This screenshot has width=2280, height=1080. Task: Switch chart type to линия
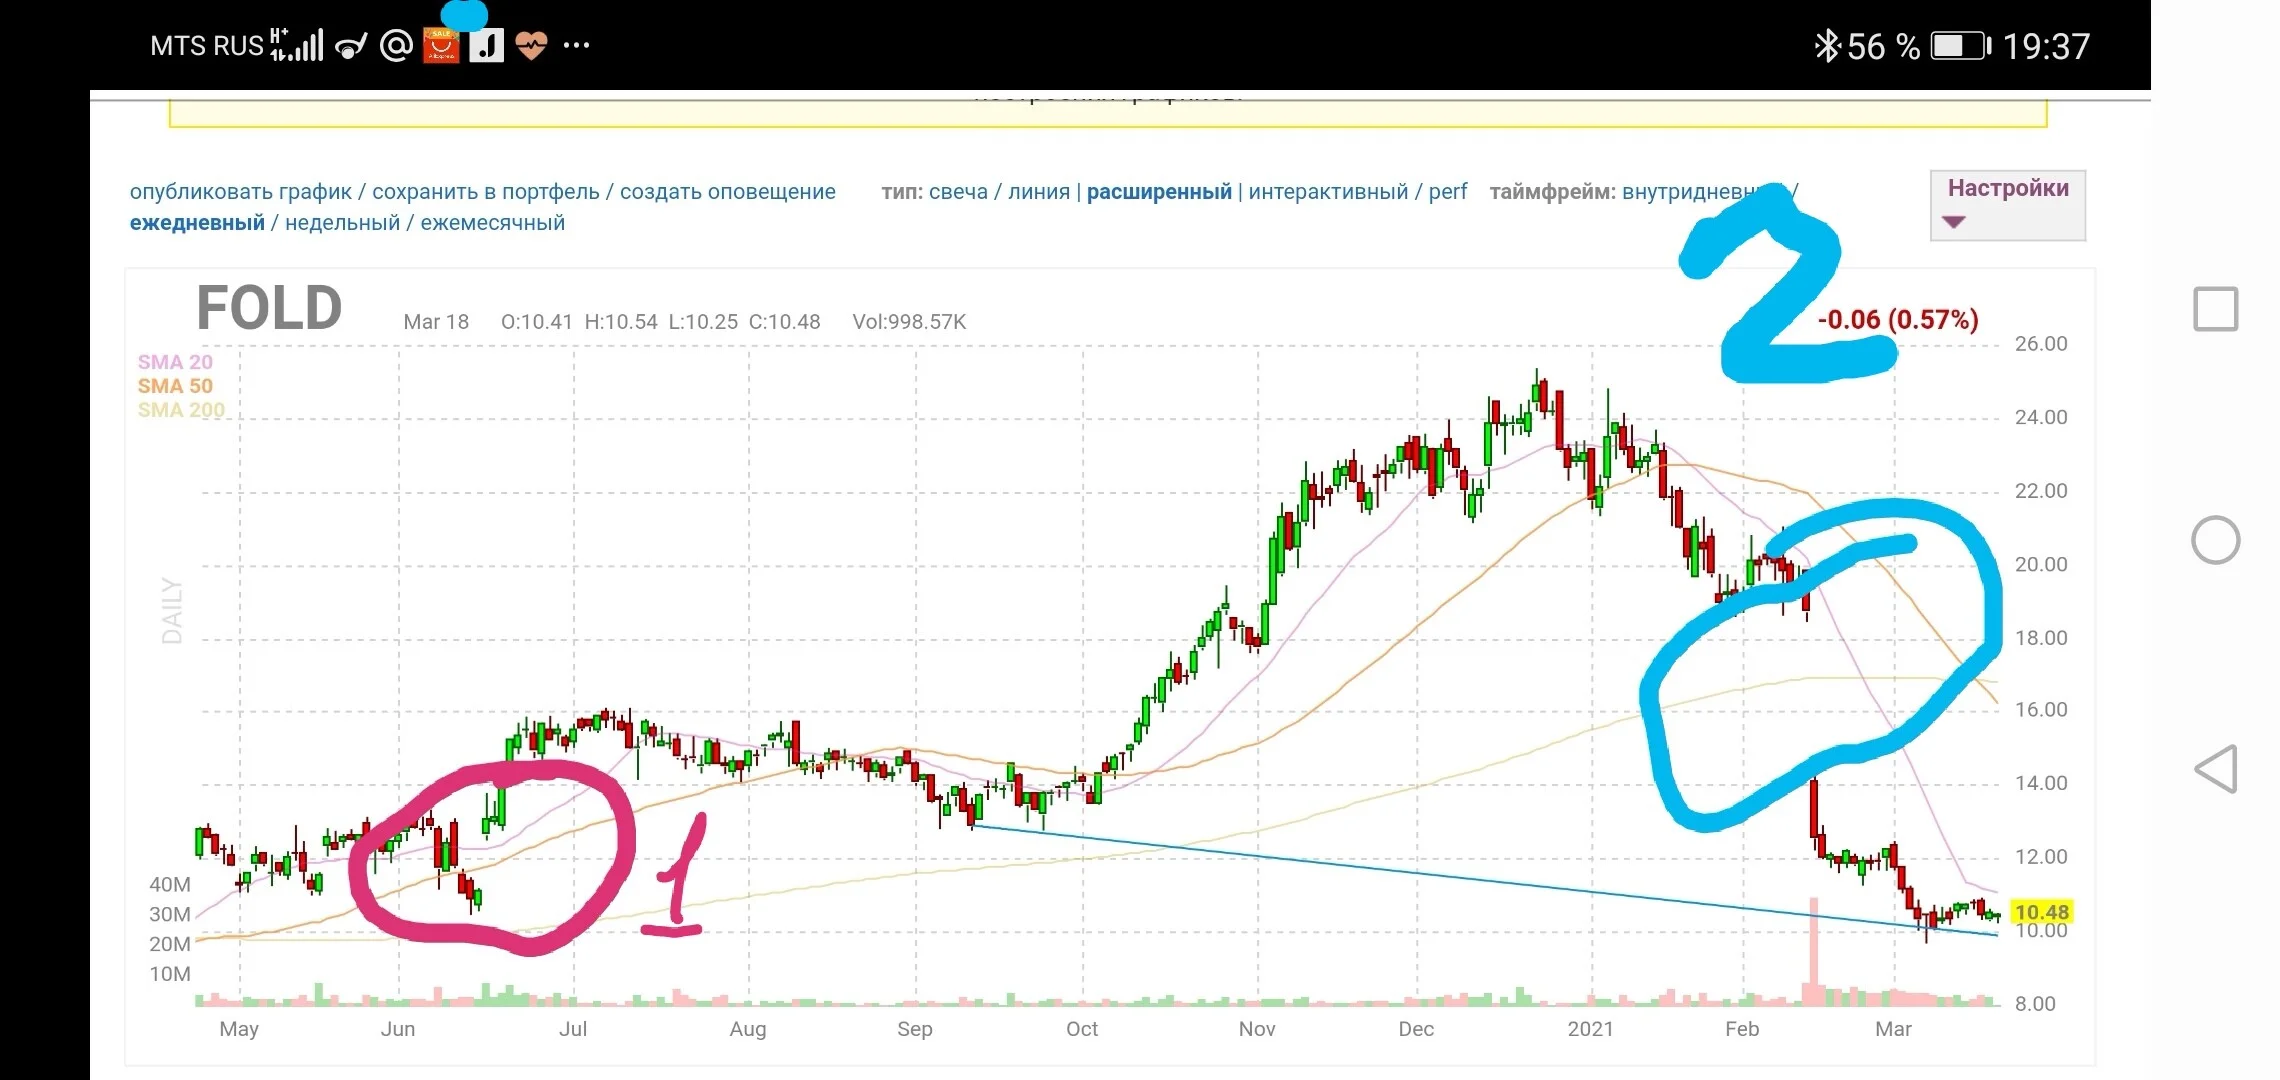point(1039,192)
